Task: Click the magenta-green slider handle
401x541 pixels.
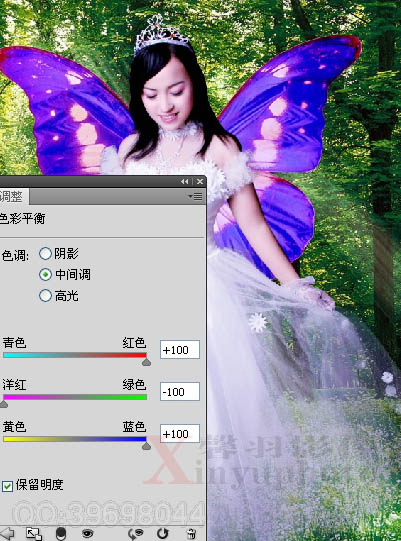Action: 3,404
